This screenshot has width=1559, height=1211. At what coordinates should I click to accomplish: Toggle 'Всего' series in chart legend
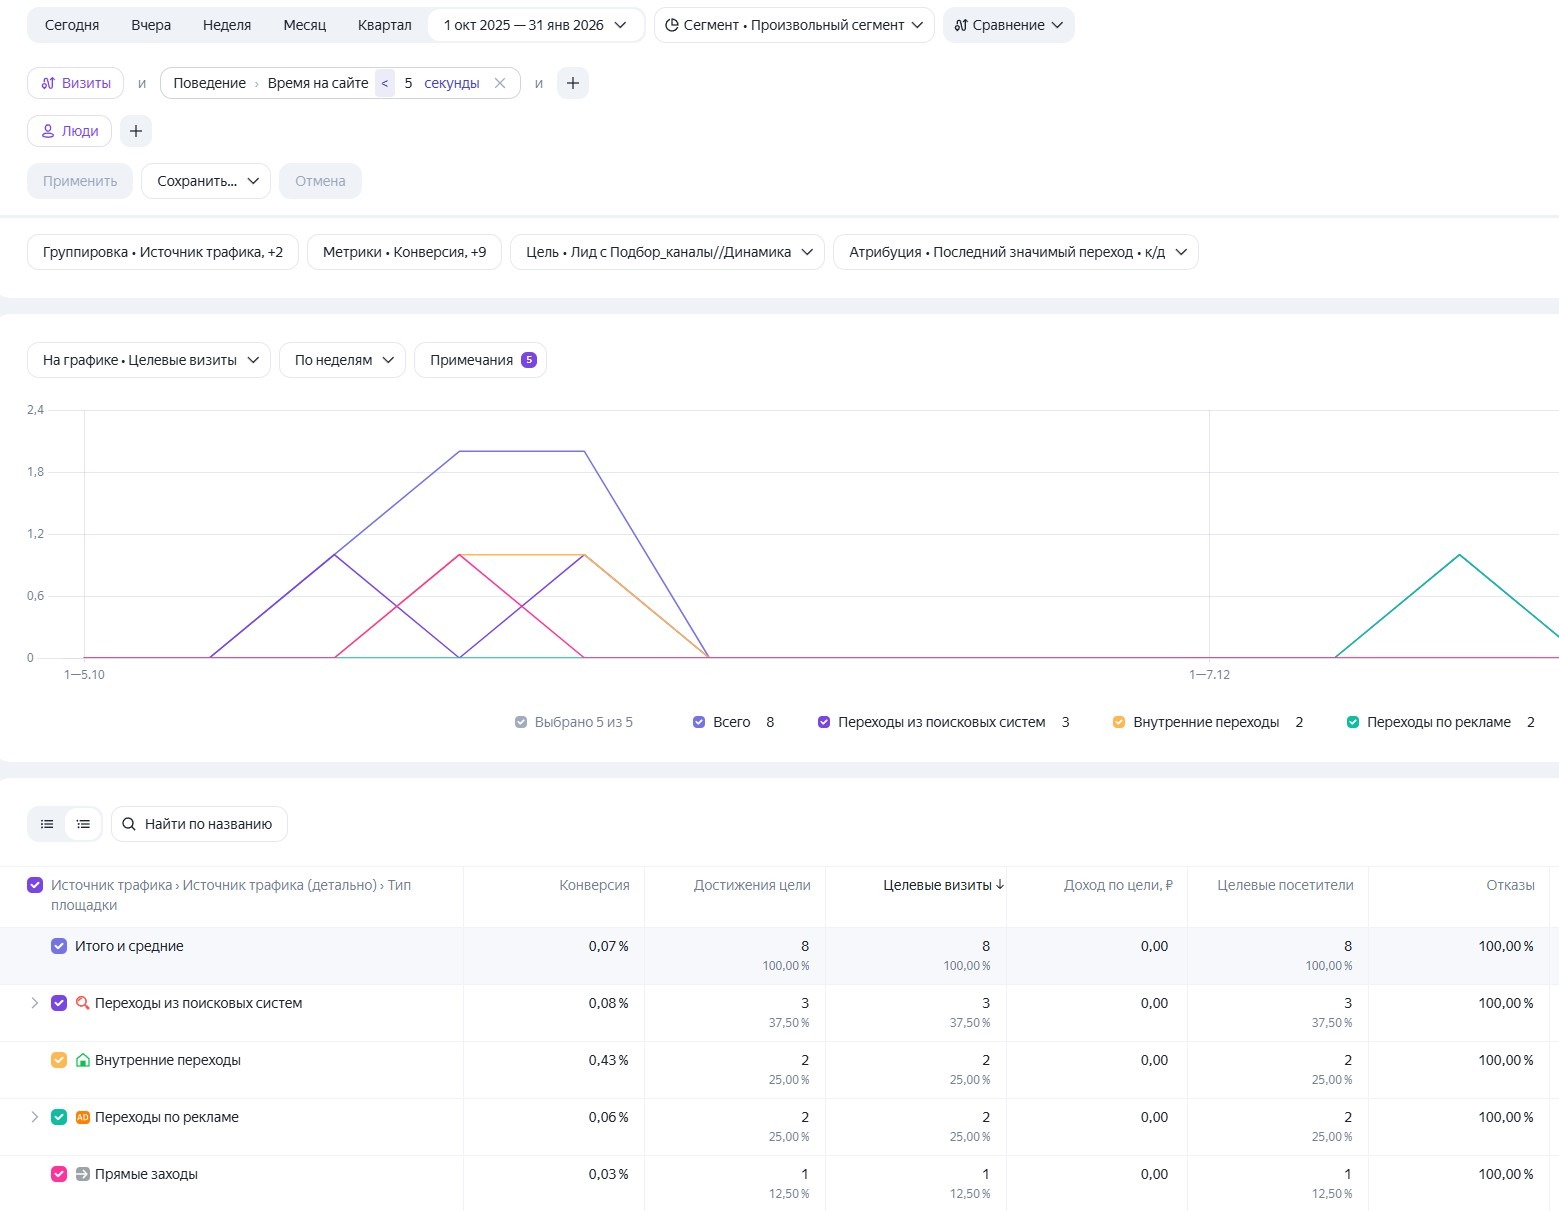click(x=699, y=722)
